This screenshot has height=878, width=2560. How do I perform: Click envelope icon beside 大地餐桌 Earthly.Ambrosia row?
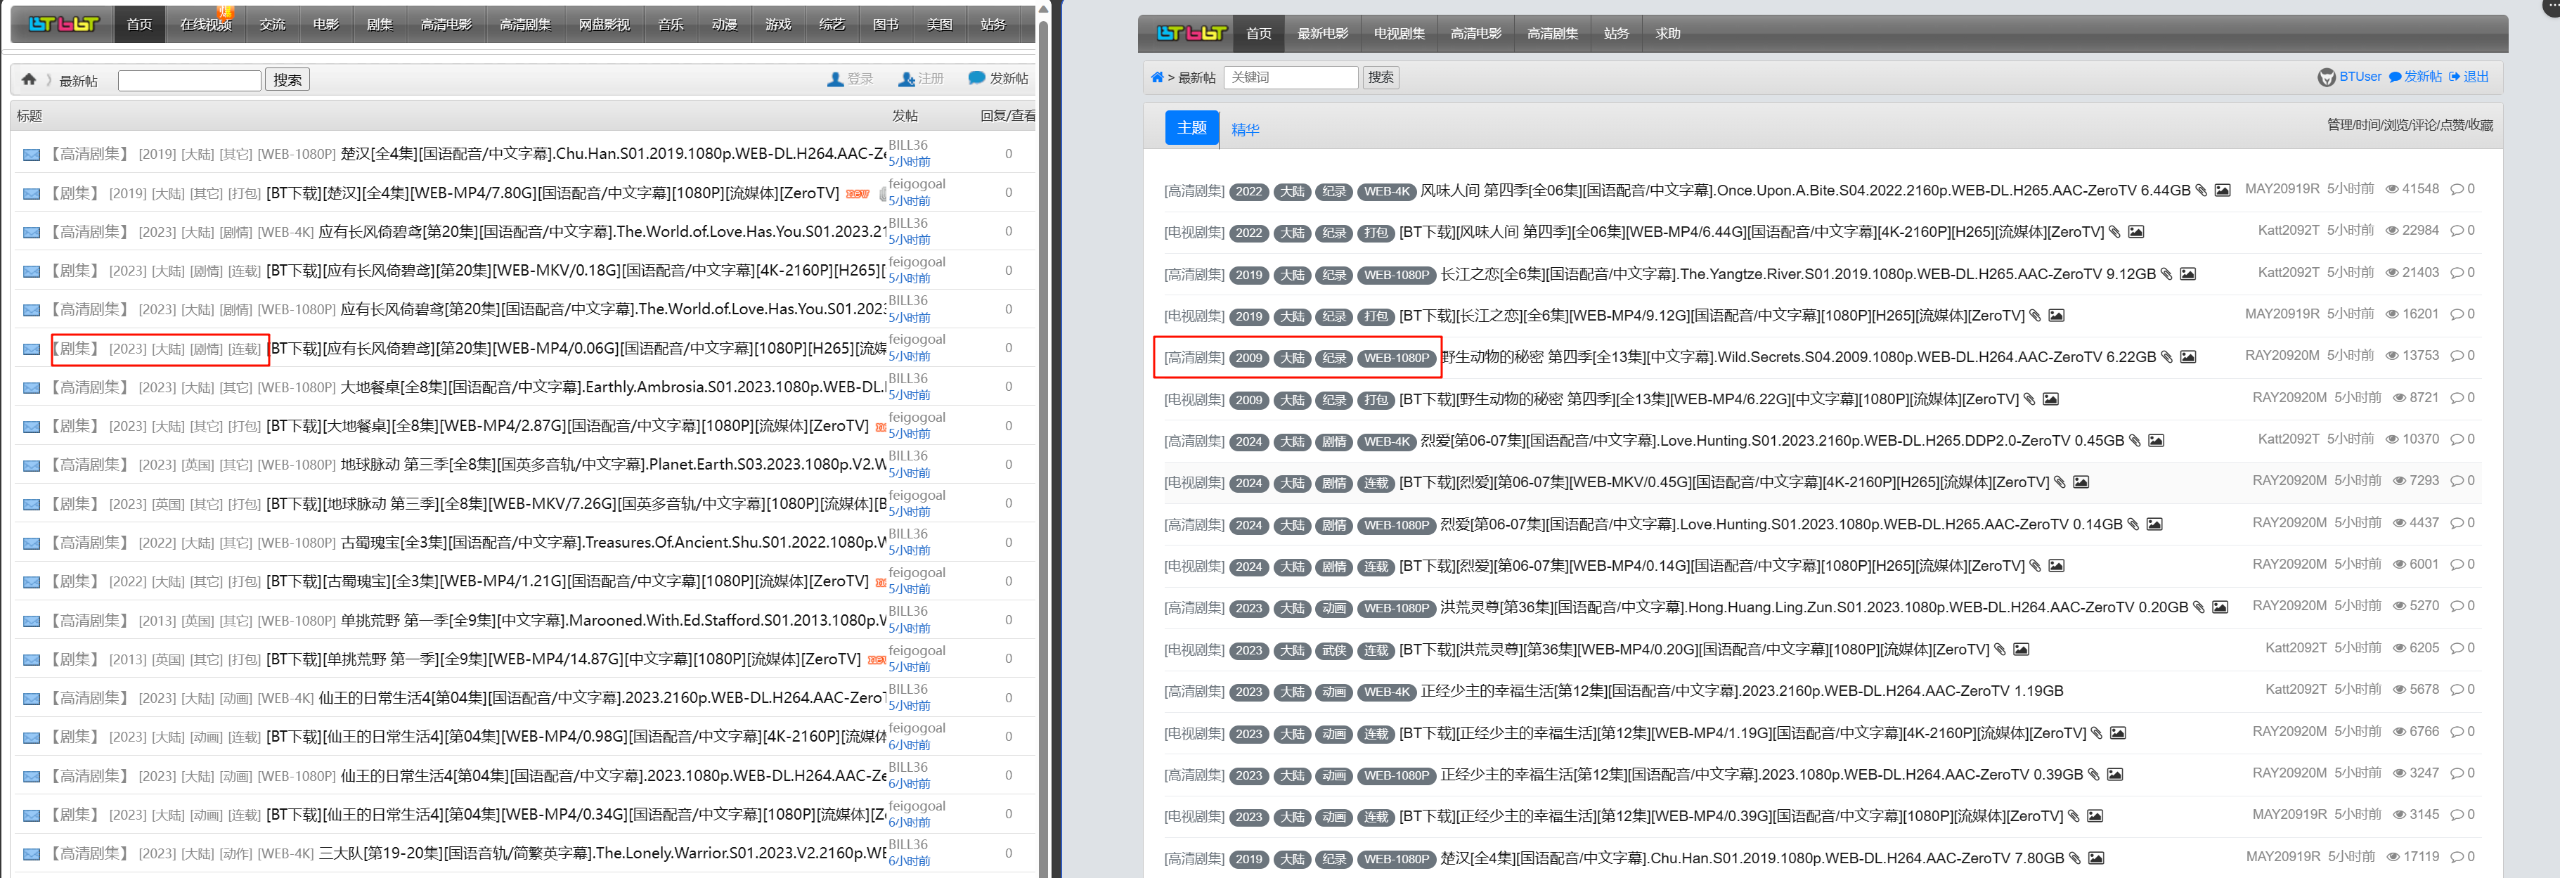tap(32, 388)
